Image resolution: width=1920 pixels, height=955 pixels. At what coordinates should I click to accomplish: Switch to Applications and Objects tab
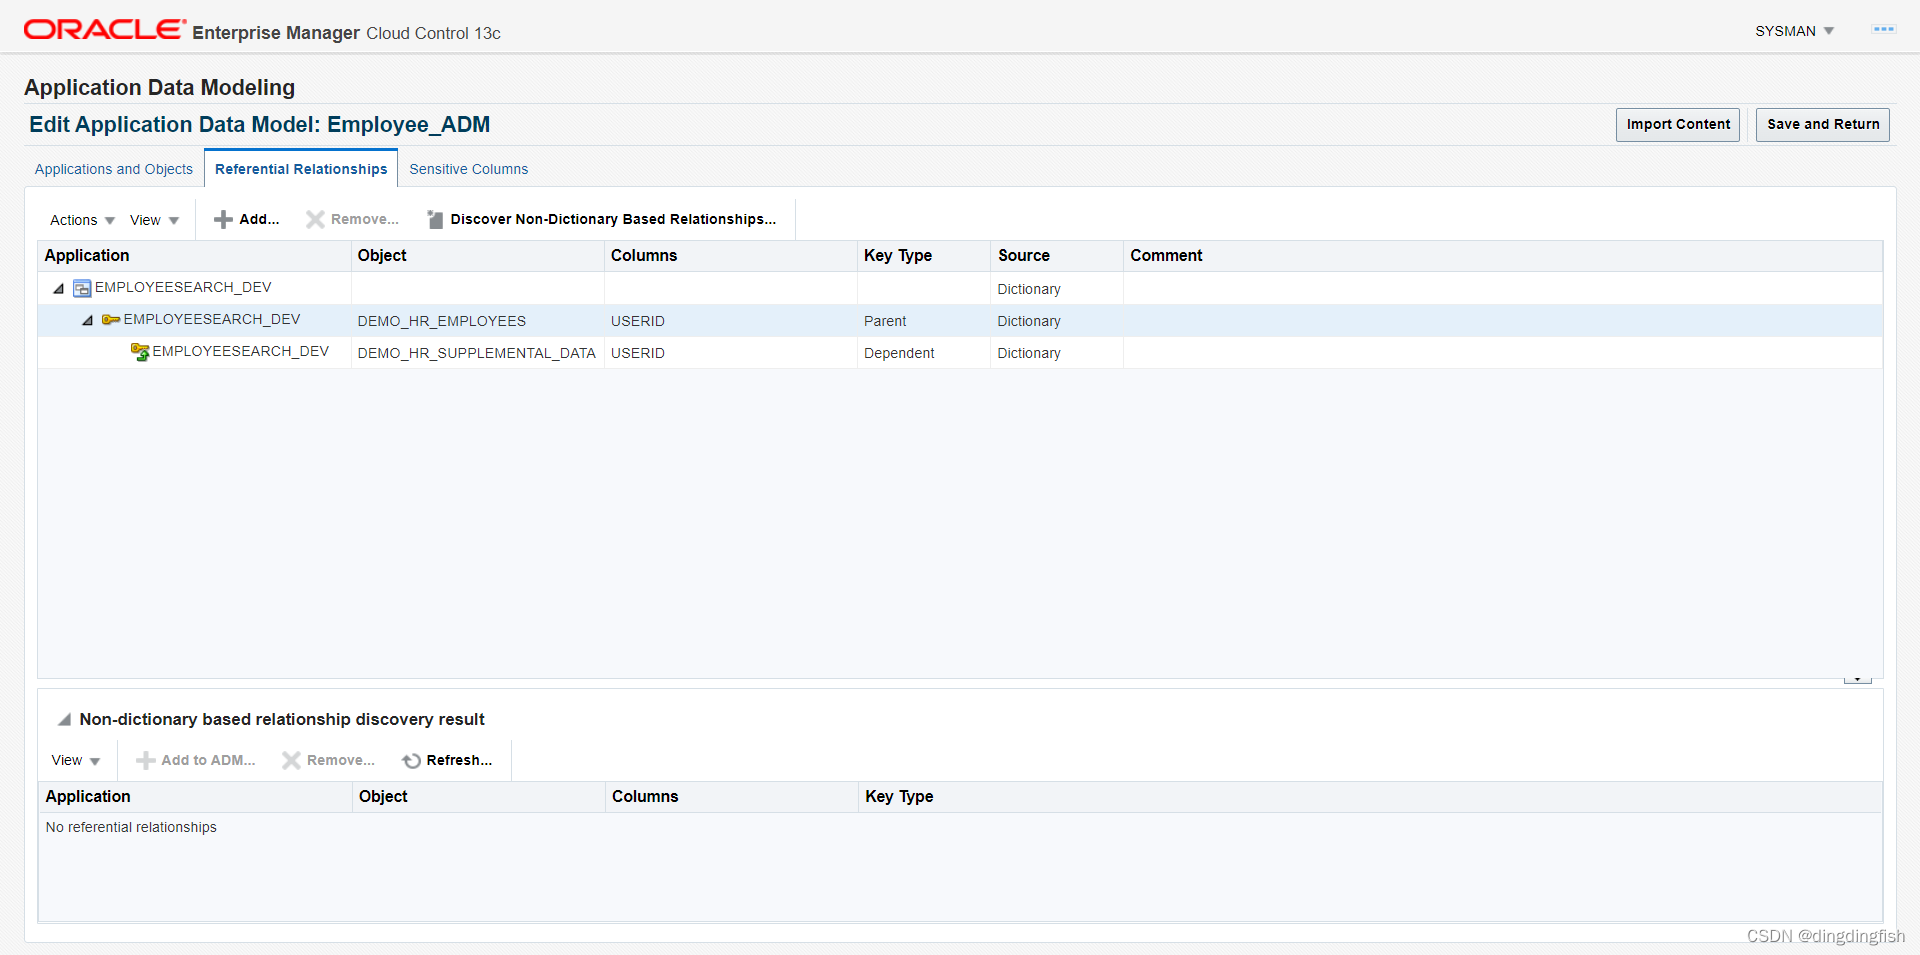pyautogui.click(x=114, y=169)
